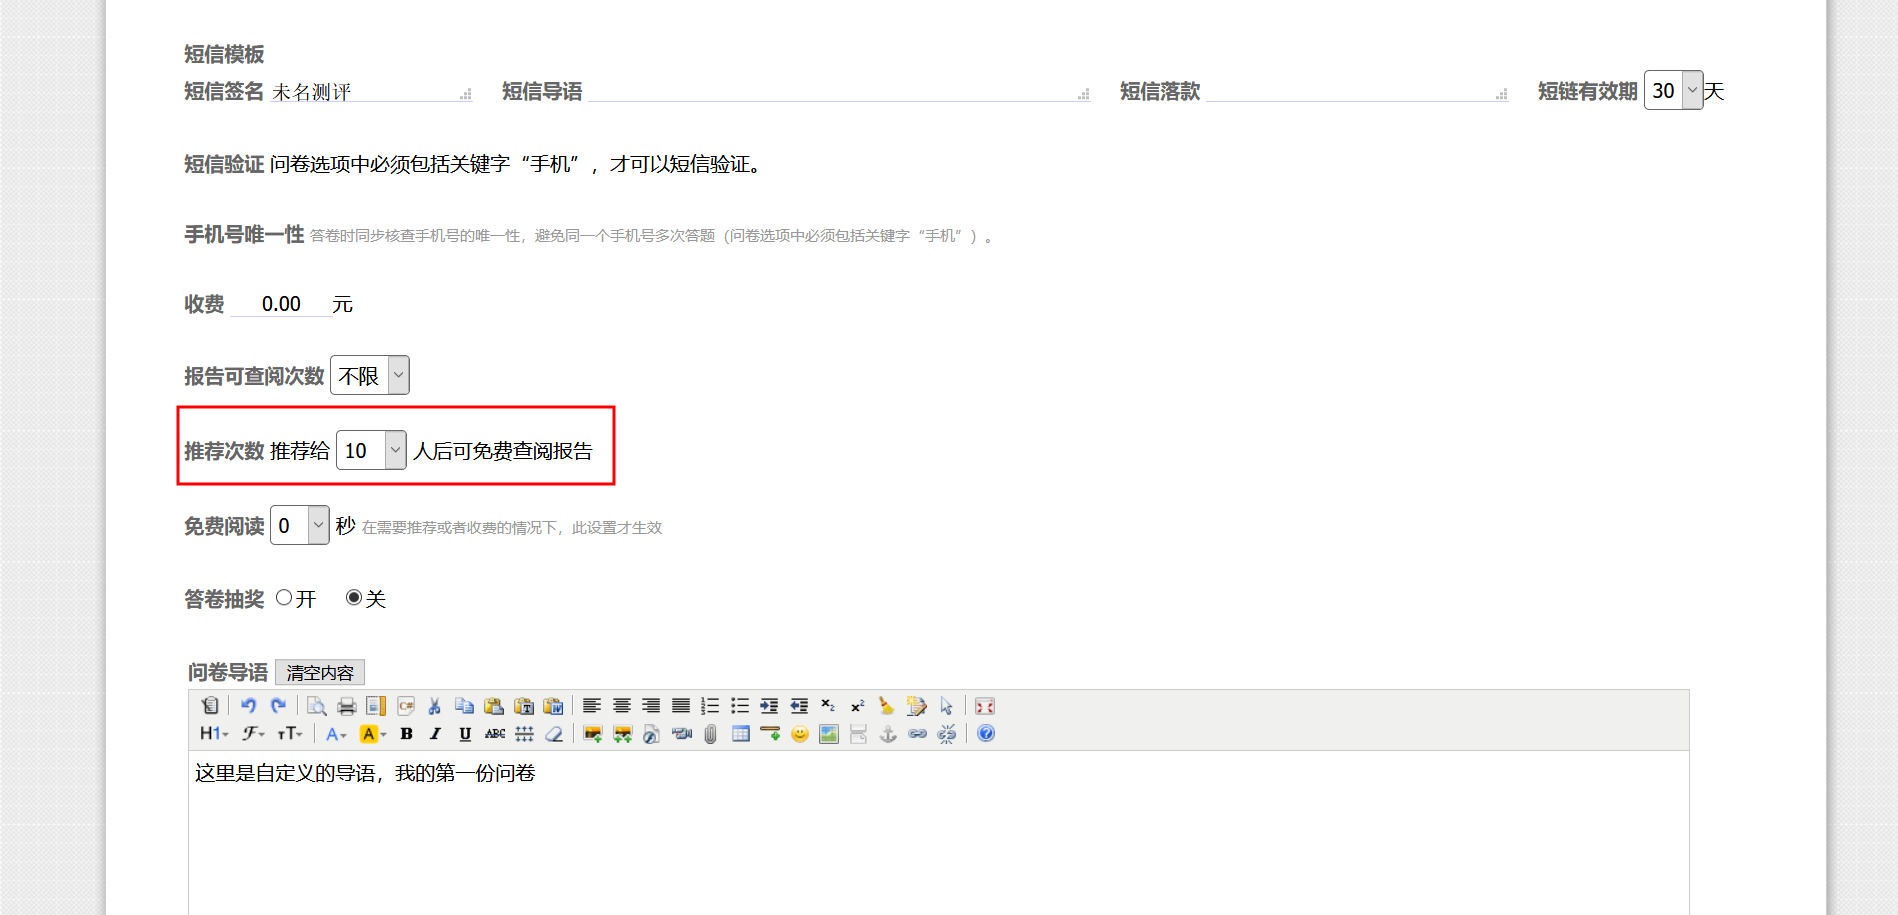1898x915 pixels.
Task: Click the paste clipboard icon
Action: pos(494,706)
